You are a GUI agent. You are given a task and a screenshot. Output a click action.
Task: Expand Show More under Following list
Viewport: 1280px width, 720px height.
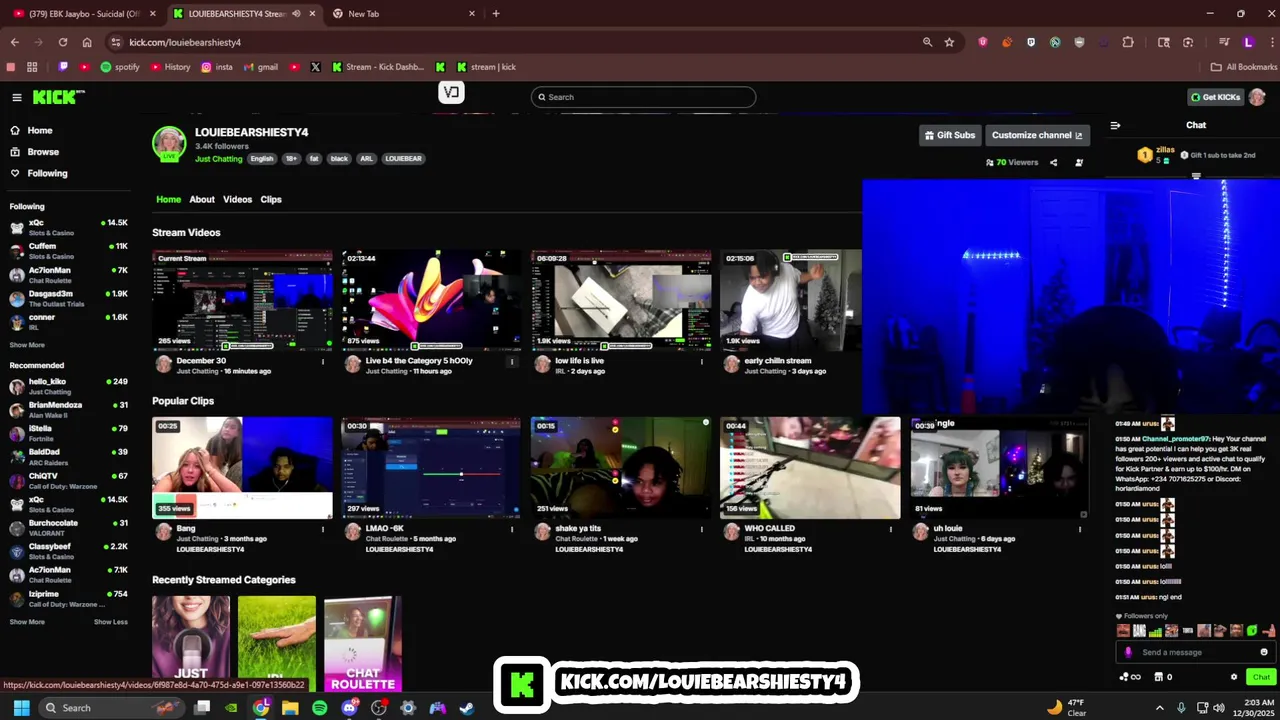click(27, 345)
